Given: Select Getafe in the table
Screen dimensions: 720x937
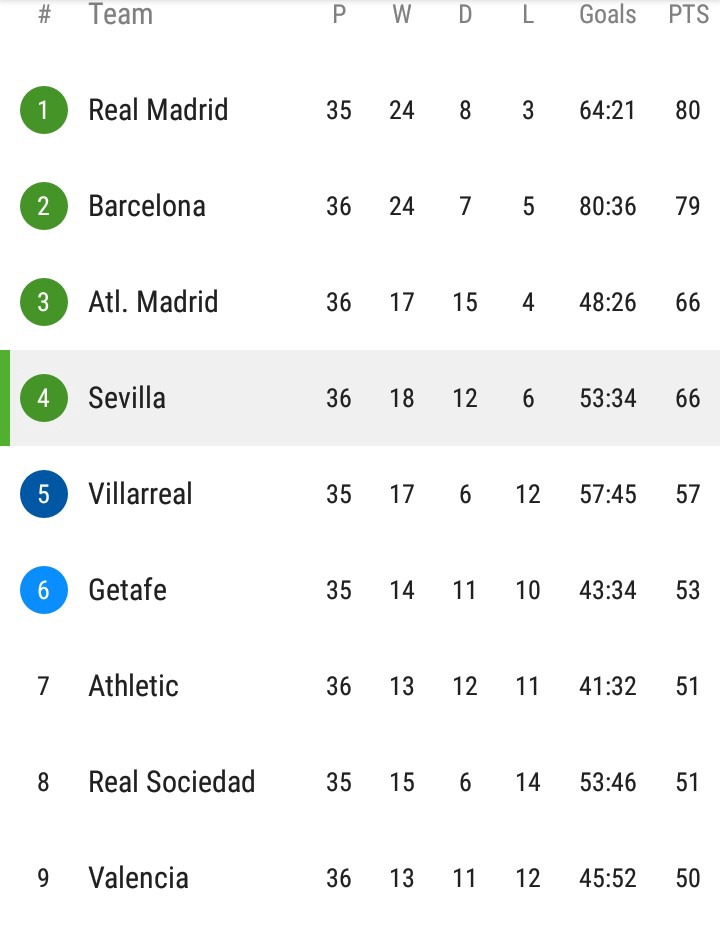Looking at the screenshot, I should click(x=127, y=590).
